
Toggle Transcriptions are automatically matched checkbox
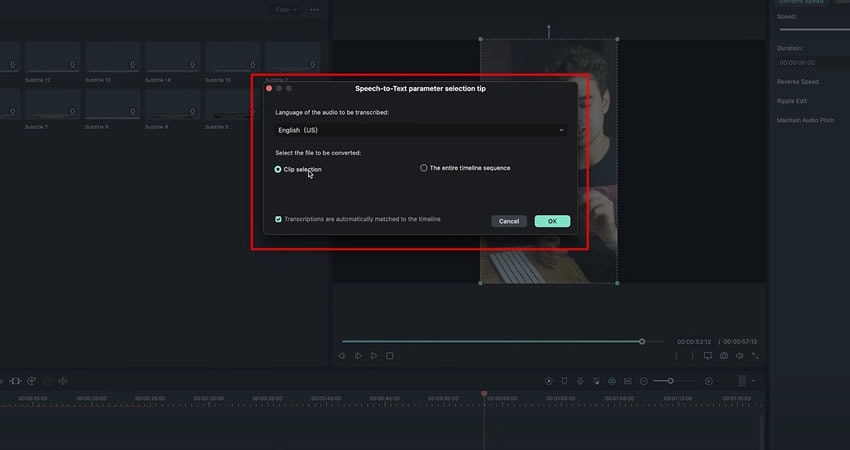click(x=278, y=219)
